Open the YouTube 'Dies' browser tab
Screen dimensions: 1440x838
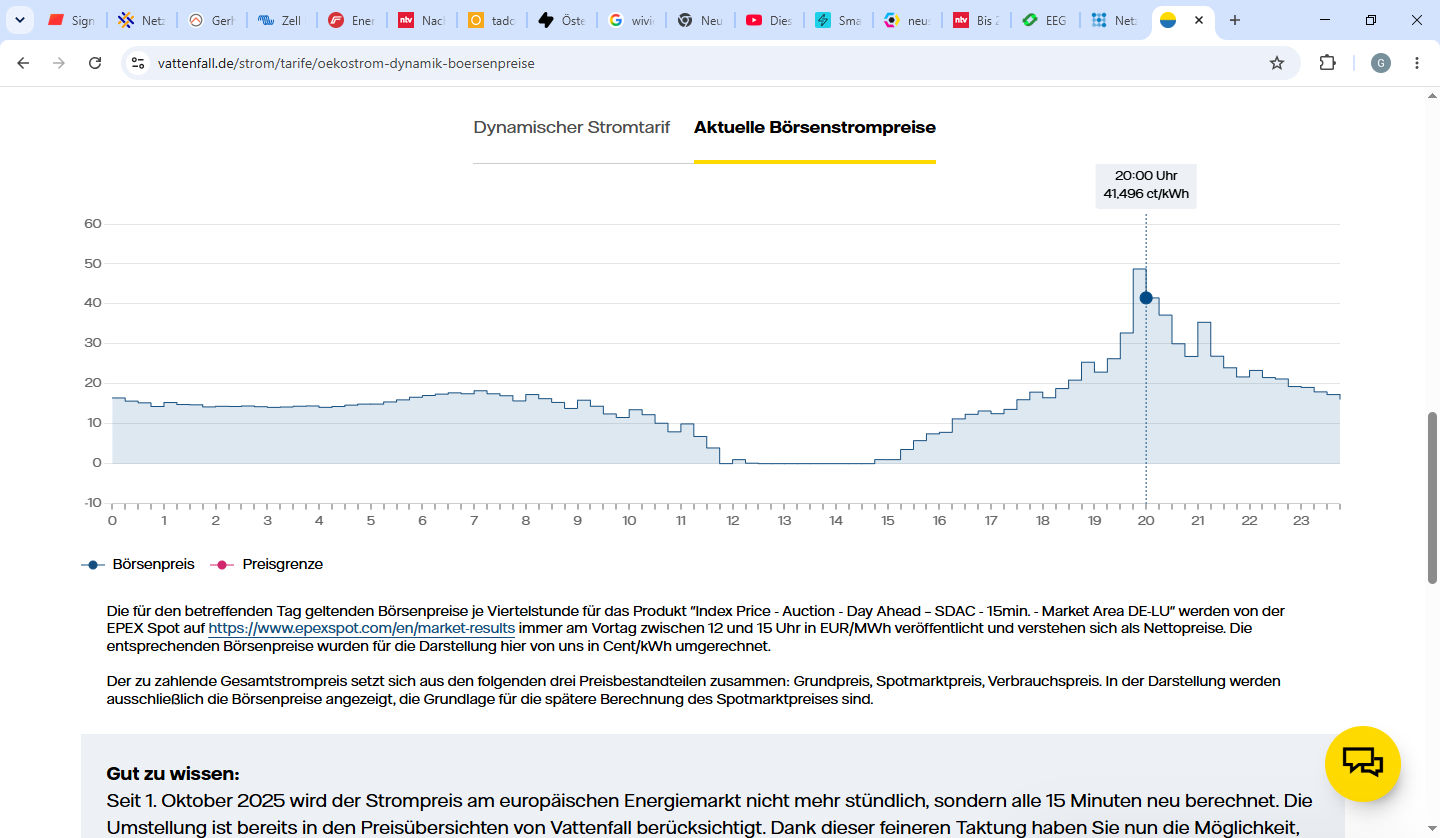(770, 20)
